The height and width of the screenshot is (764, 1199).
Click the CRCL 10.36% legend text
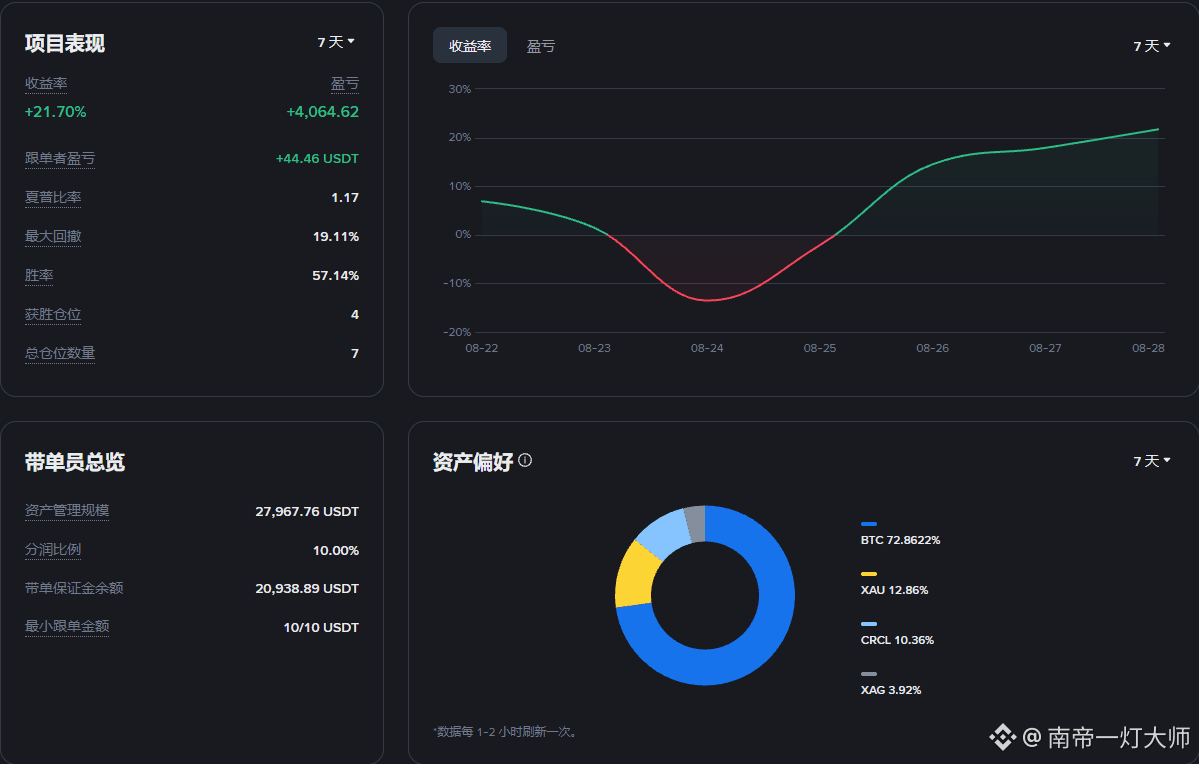point(897,640)
